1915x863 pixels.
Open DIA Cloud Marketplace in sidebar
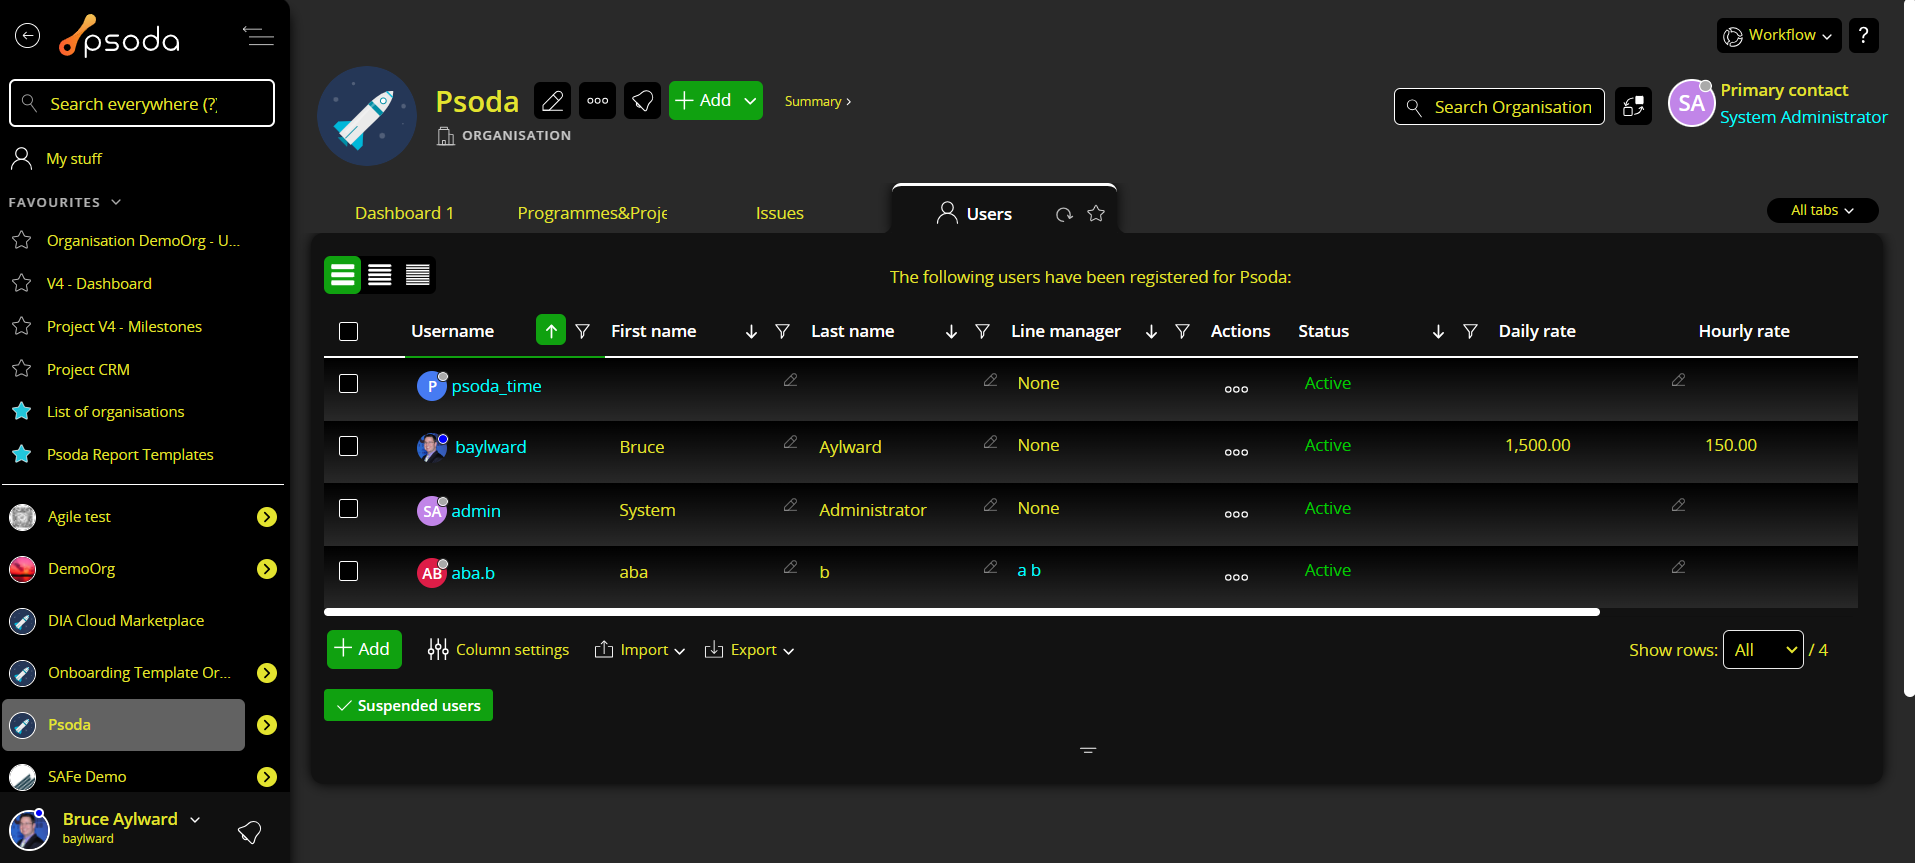point(126,621)
